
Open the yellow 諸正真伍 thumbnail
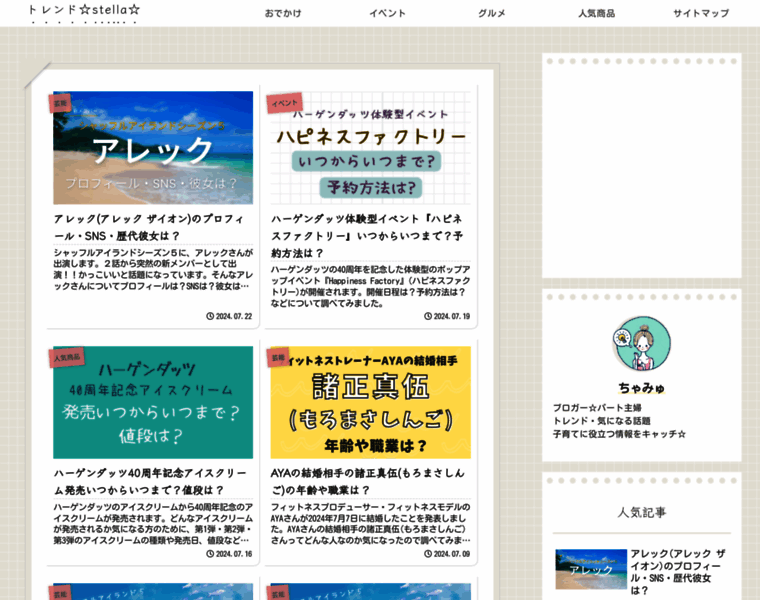click(371, 402)
